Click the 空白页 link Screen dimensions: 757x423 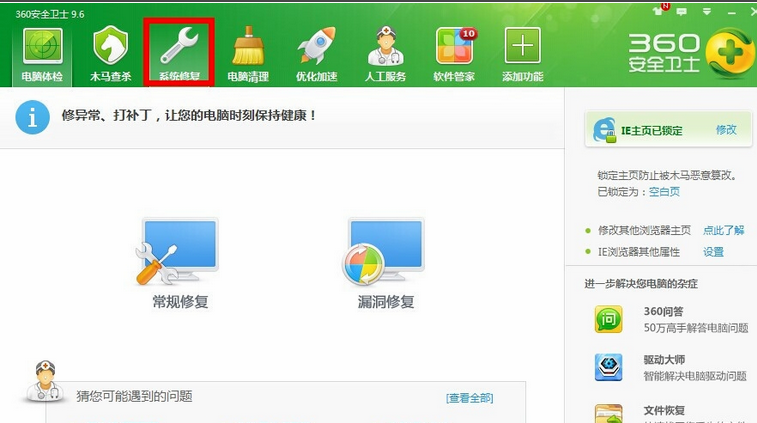point(664,192)
